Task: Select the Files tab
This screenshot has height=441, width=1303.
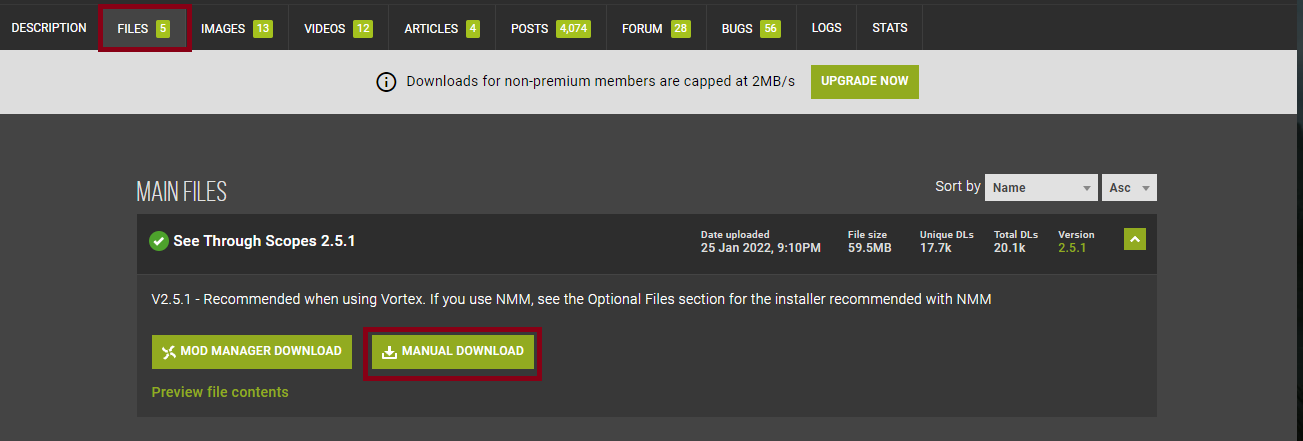Action: [x=143, y=29]
